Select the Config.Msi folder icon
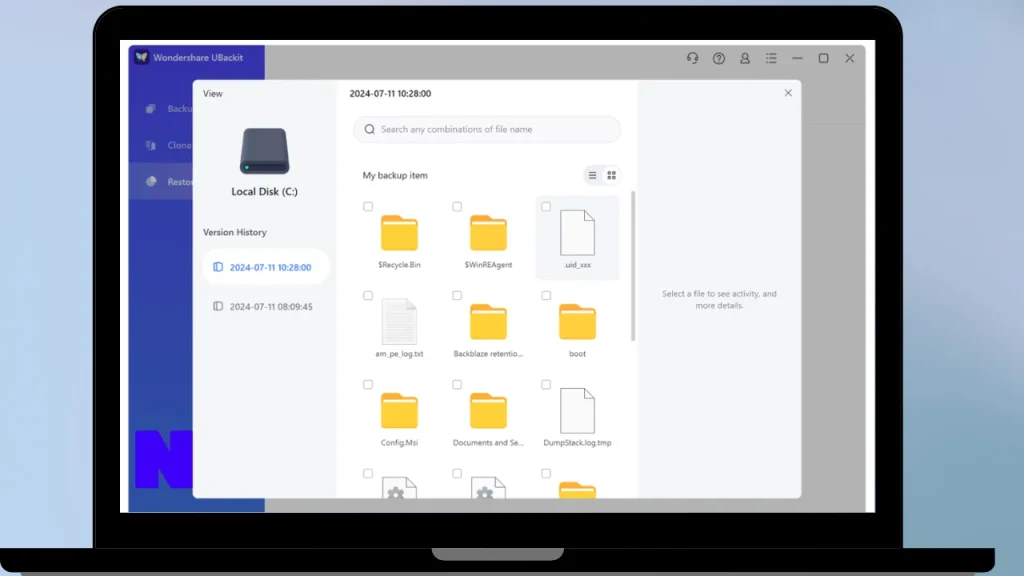1024x576 pixels. click(x=399, y=410)
